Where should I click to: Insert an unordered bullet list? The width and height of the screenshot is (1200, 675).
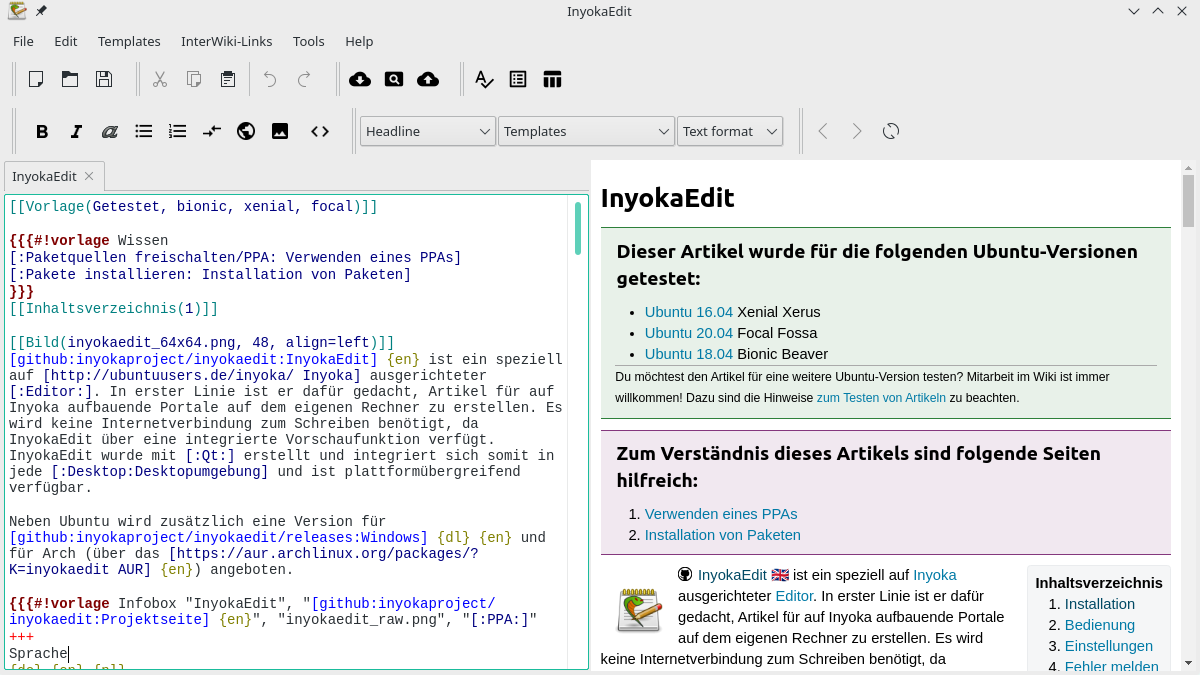[144, 131]
